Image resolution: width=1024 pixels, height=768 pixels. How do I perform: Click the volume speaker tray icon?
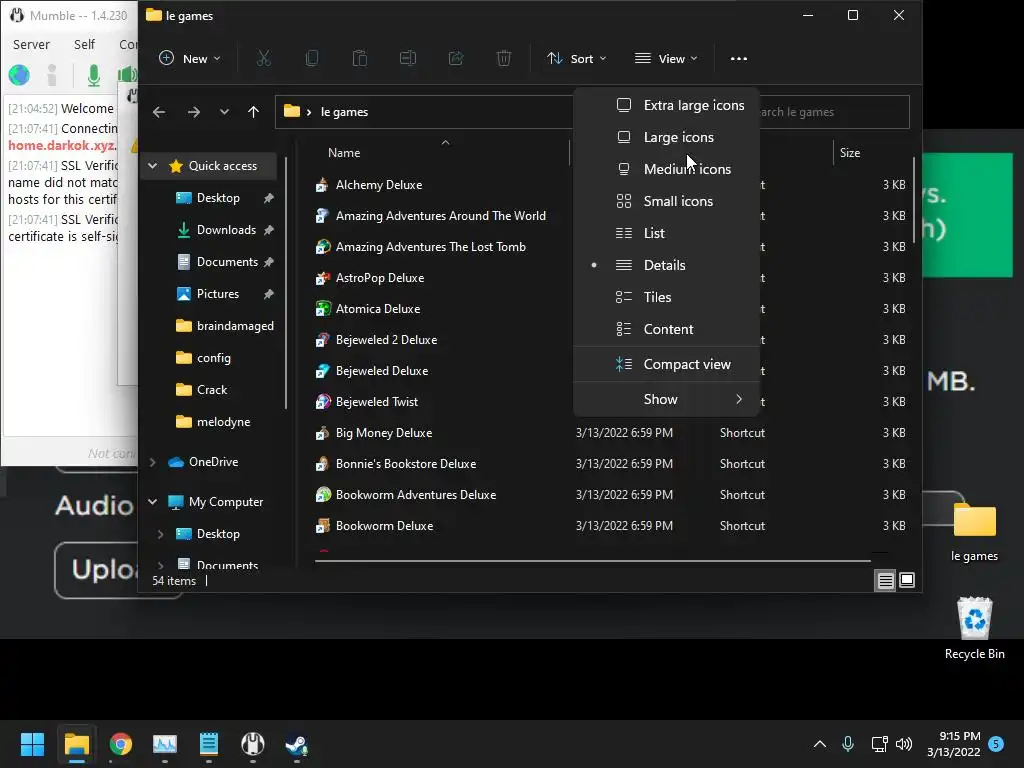click(x=904, y=744)
